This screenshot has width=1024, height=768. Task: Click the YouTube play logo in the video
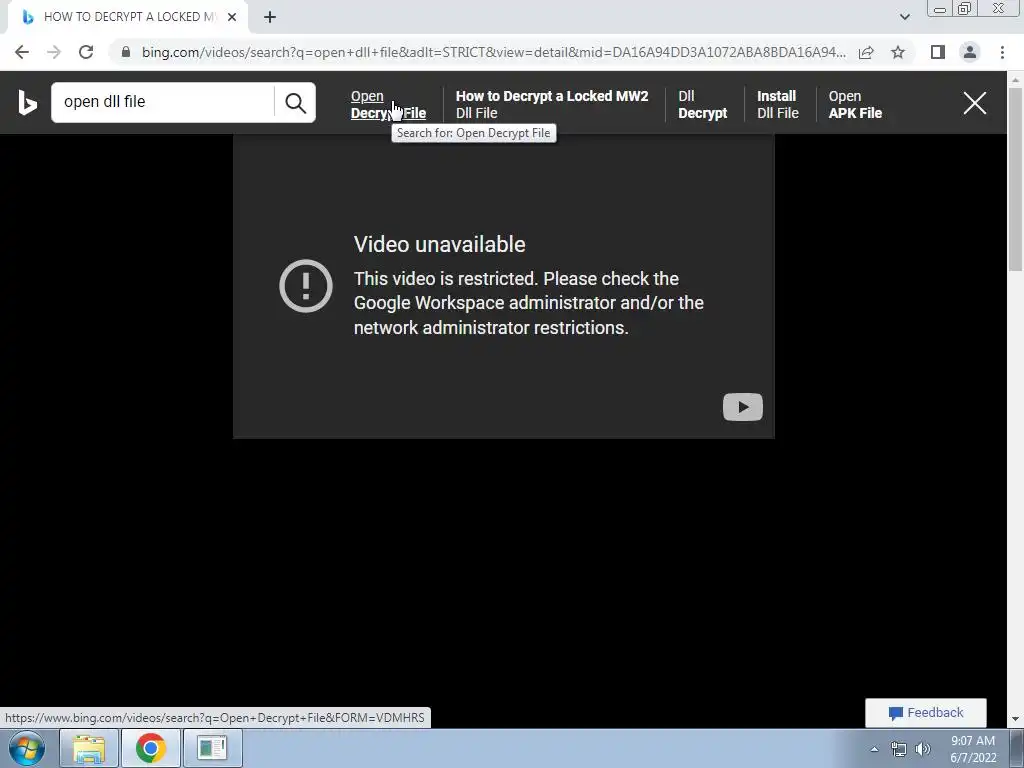coord(743,407)
